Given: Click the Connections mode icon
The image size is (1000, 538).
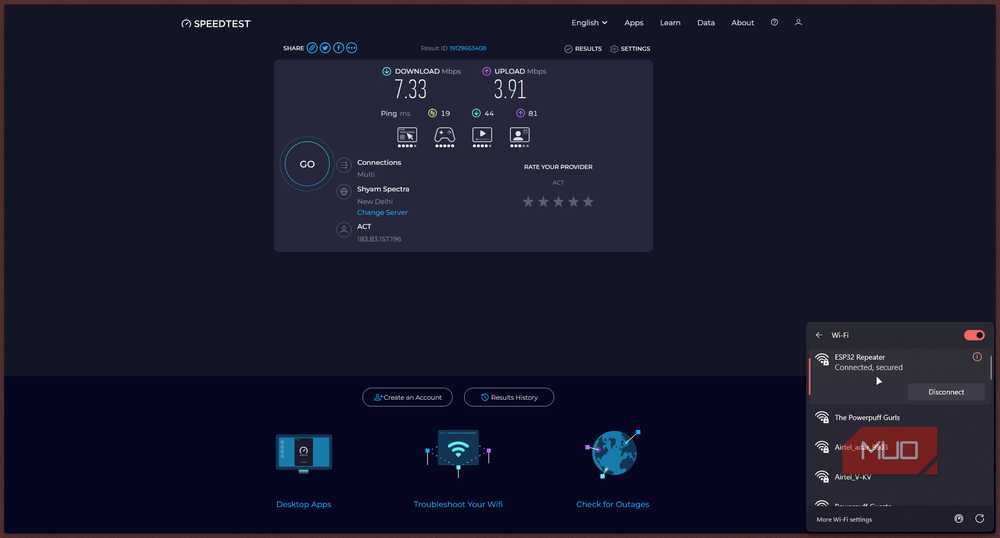Looking at the screenshot, I should [x=344, y=165].
